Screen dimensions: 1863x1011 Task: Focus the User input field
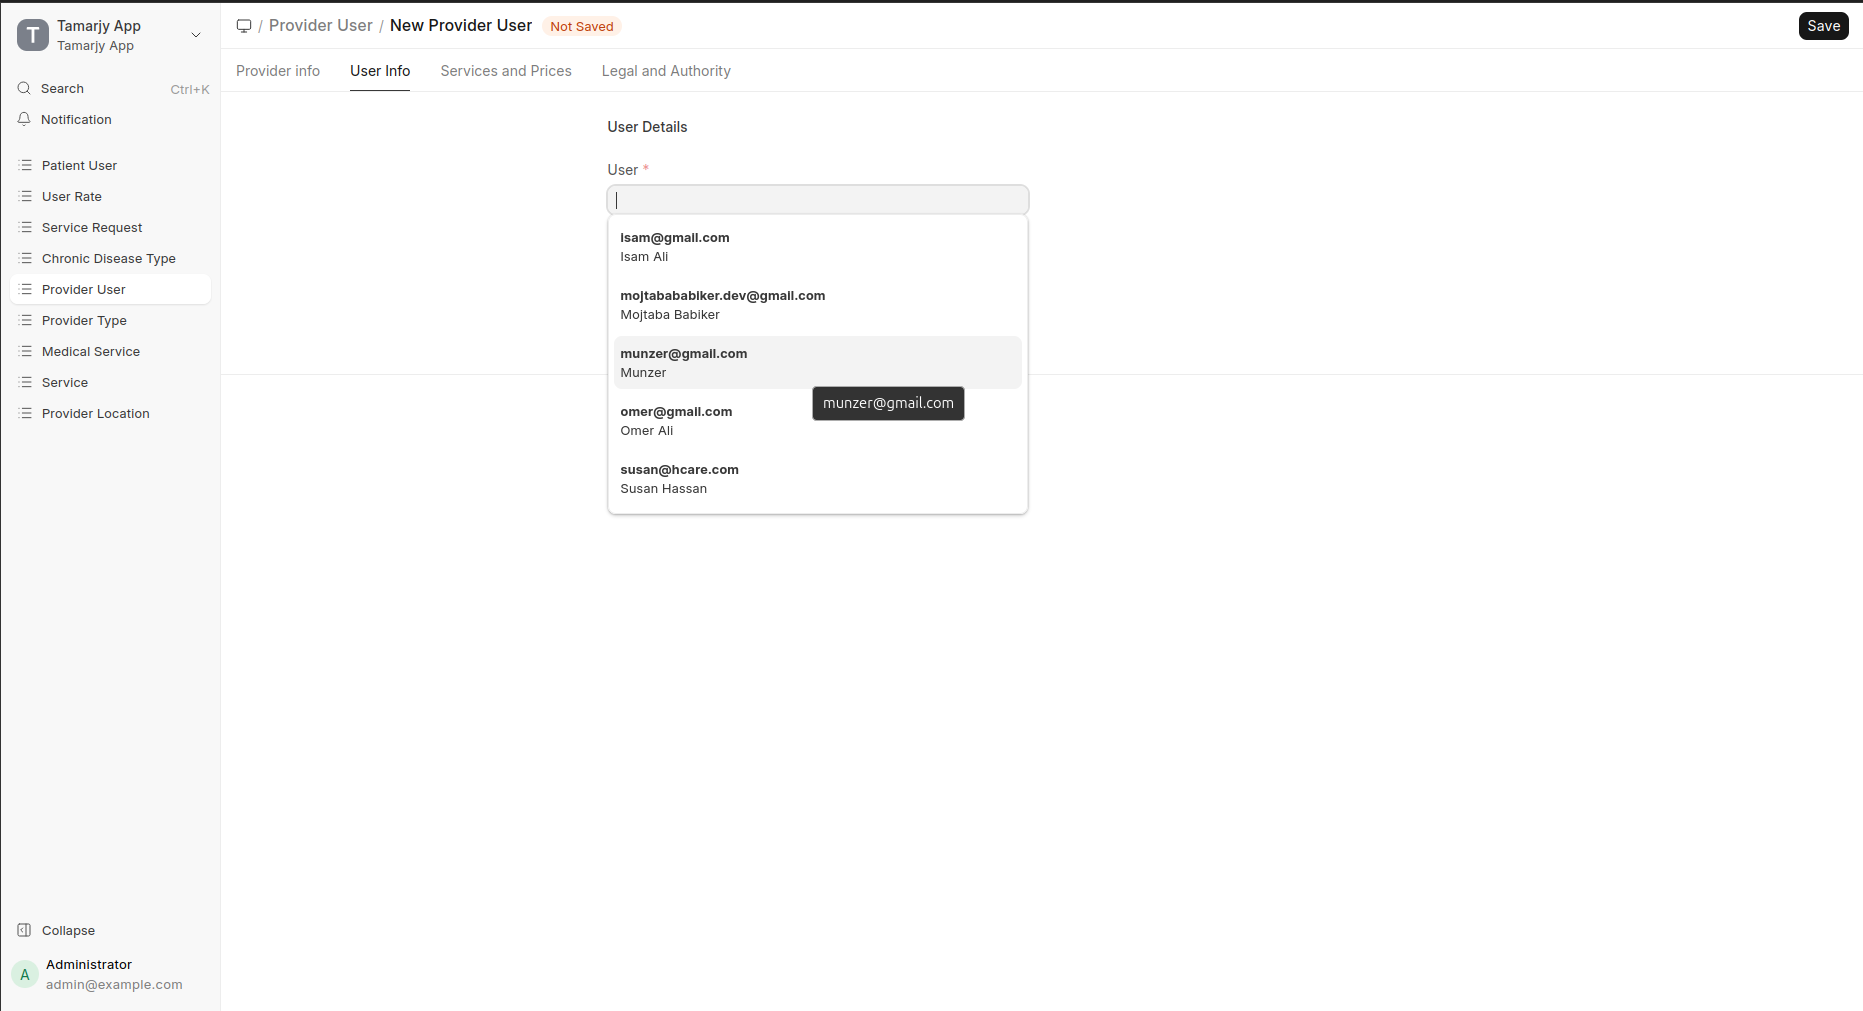pos(817,200)
